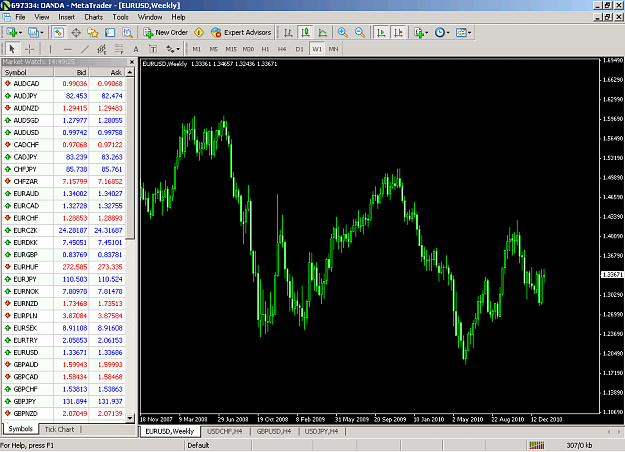The height and width of the screenshot is (452, 625).
Task: Open the Navigator folder-star icon
Action: pyautogui.click(x=92, y=33)
